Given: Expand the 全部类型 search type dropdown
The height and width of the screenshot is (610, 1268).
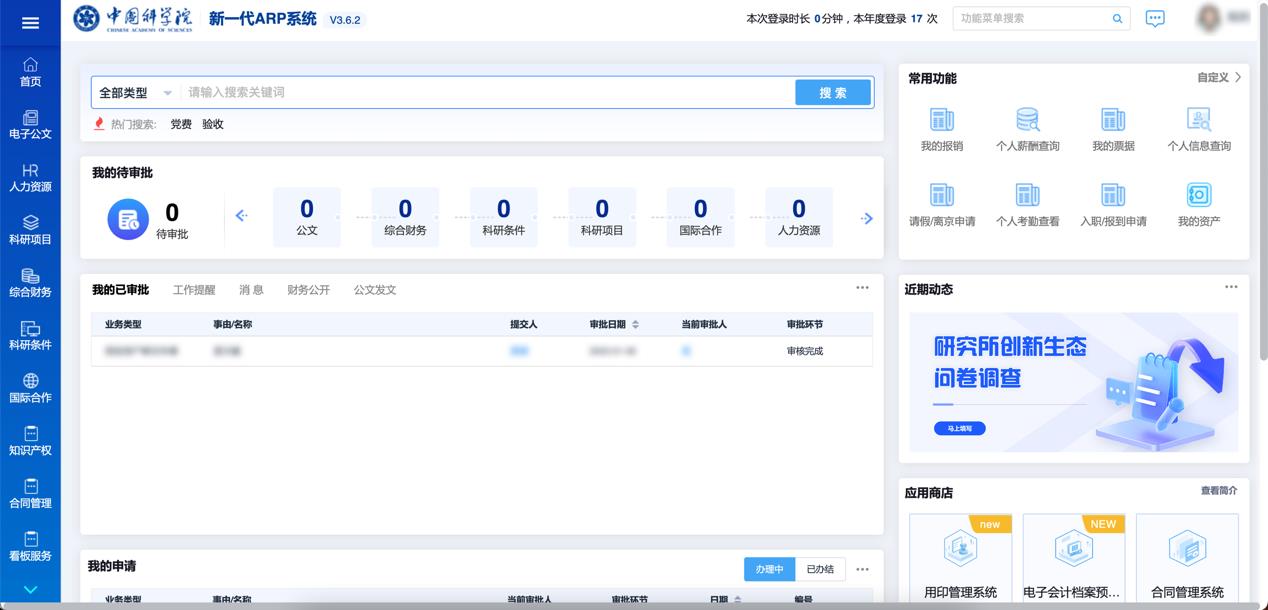Looking at the screenshot, I should click(135, 93).
